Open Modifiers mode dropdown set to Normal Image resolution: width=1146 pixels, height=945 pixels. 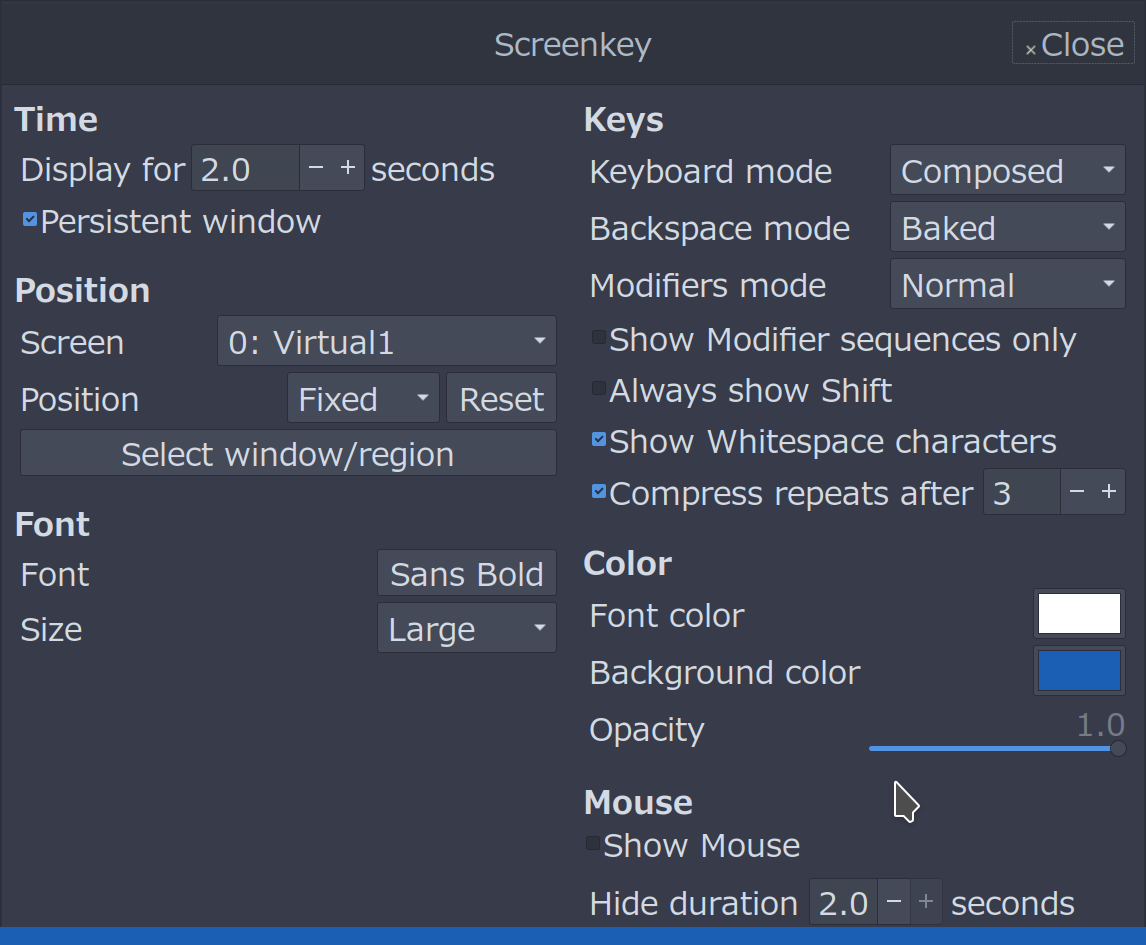tap(1008, 284)
